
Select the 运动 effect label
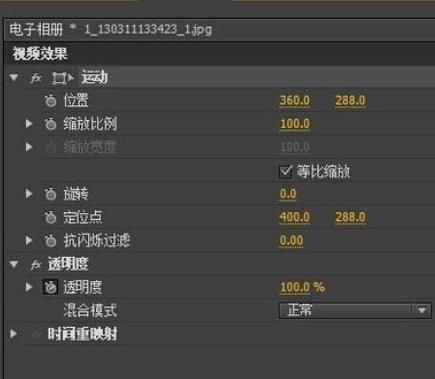[x=95, y=78]
